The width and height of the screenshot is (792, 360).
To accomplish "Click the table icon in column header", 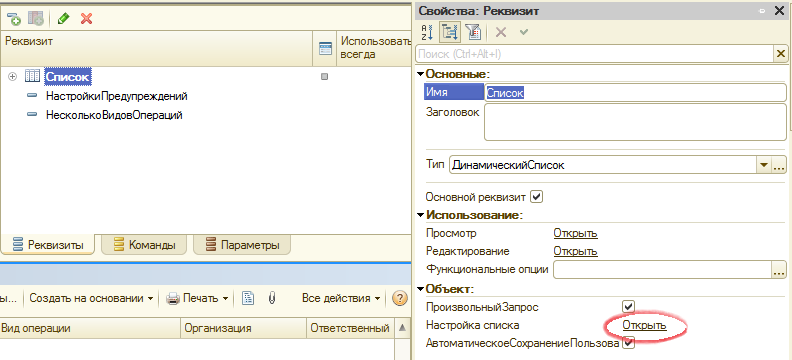I will pyautogui.click(x=326, y=48).
